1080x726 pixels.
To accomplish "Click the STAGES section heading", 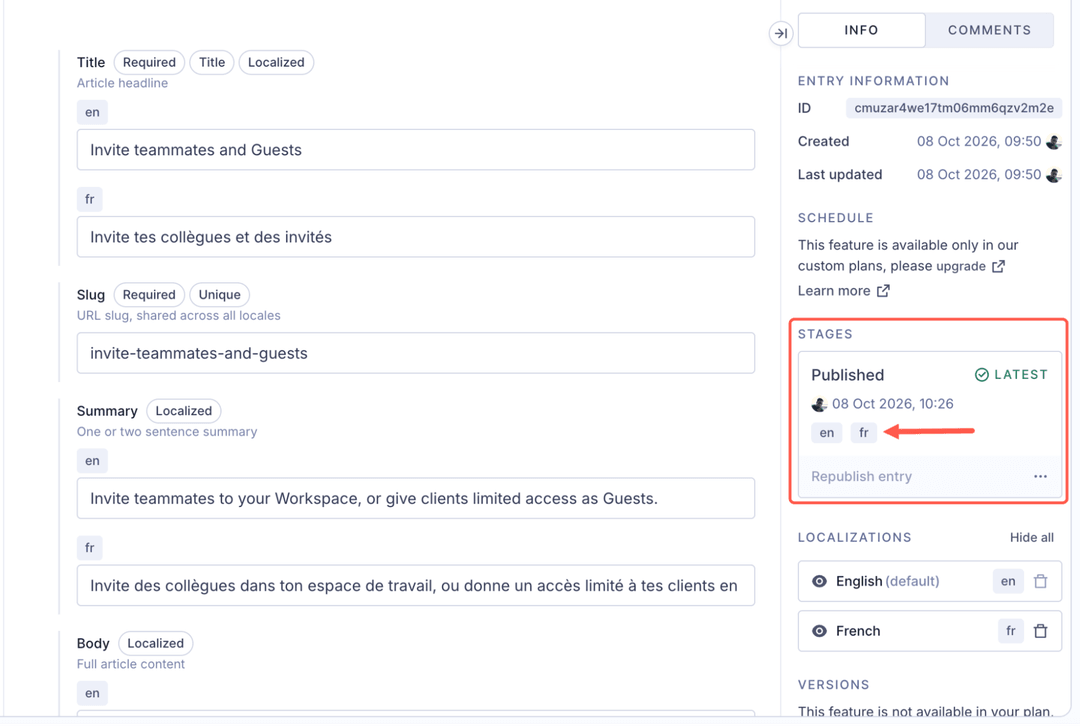I will point(825,334).
